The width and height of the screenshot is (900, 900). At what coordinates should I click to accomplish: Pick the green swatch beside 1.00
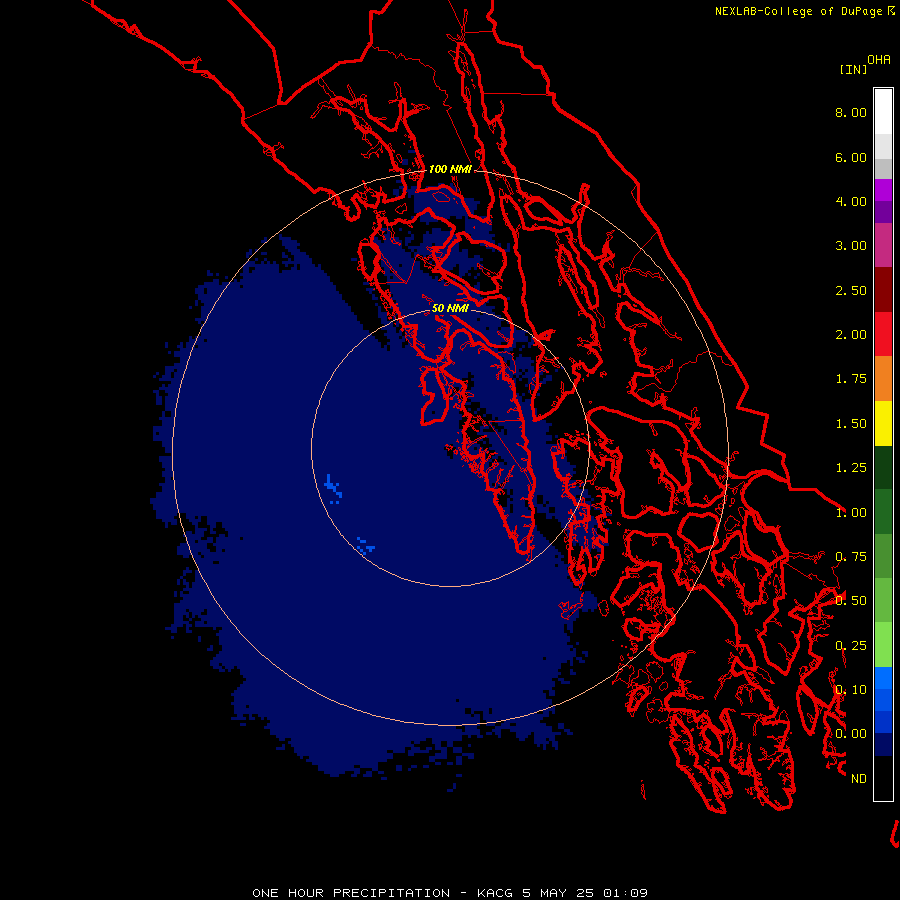[883, 512]
